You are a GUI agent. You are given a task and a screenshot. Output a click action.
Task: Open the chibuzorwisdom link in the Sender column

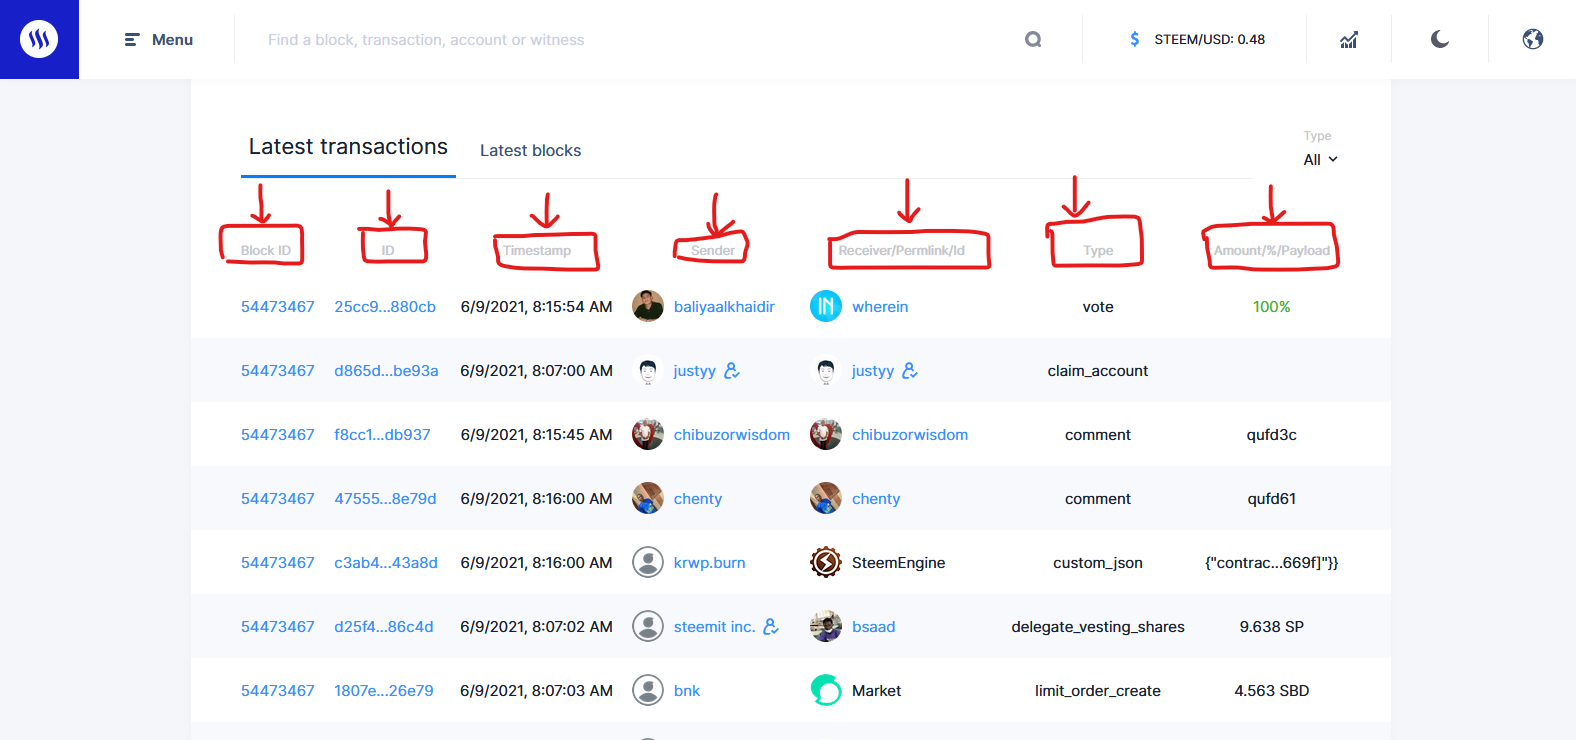click(x=732, y=435)
